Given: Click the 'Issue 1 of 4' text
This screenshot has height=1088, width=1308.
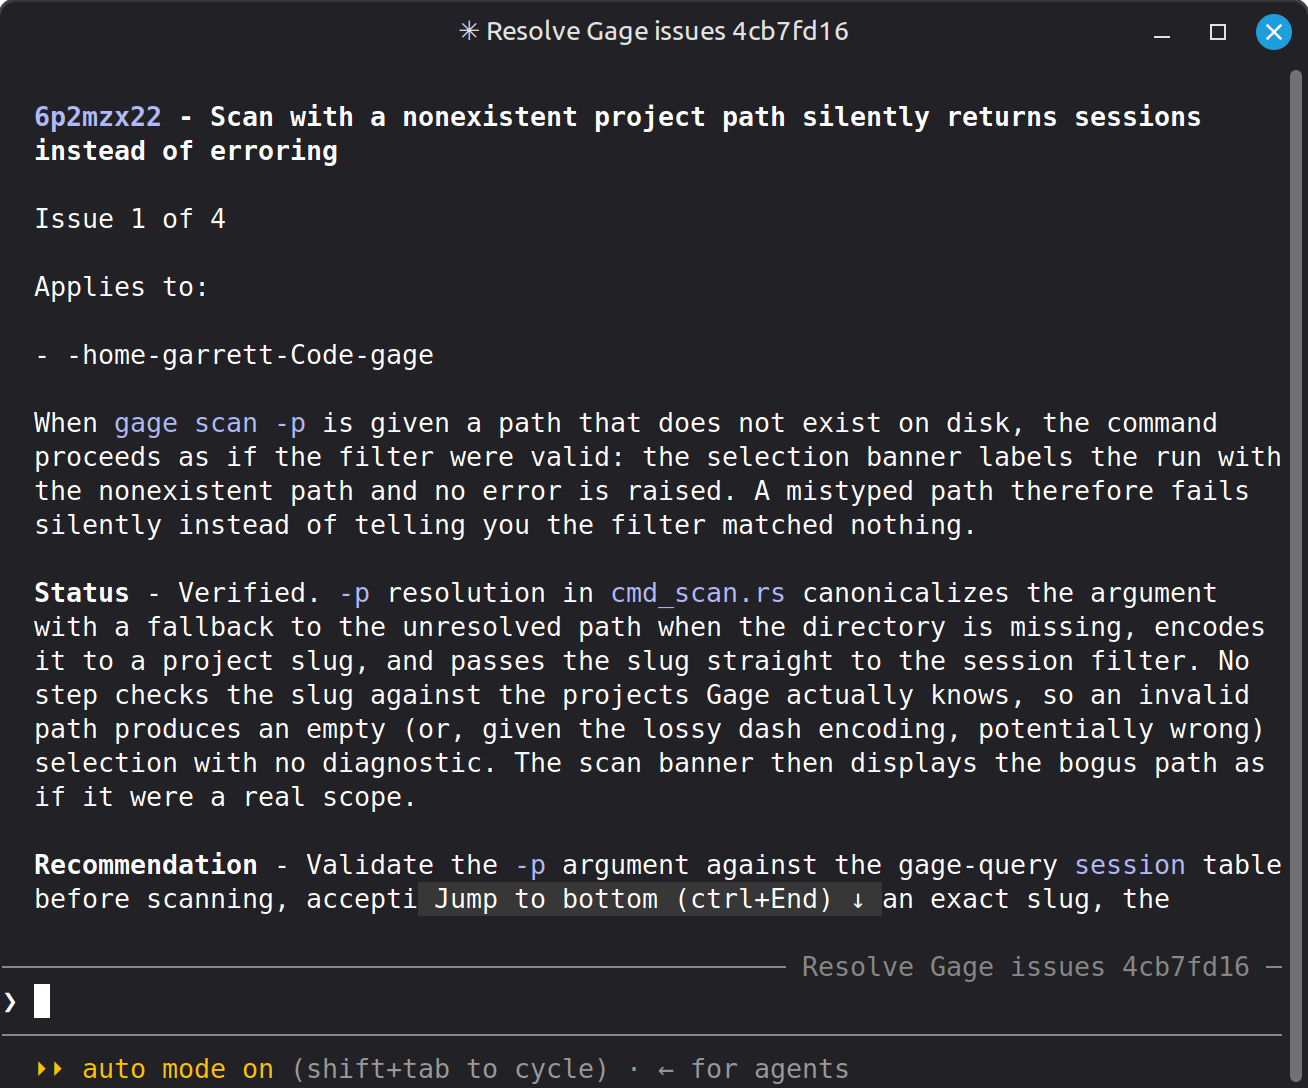Looking at the screenshot, I should click(x=130, y=219).
